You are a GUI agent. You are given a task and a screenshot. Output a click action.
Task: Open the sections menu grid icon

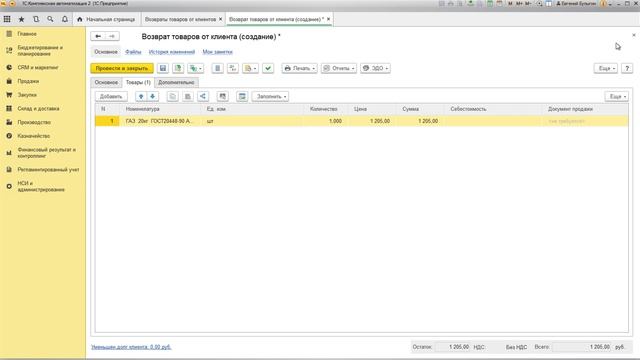[x=7, y=19]
